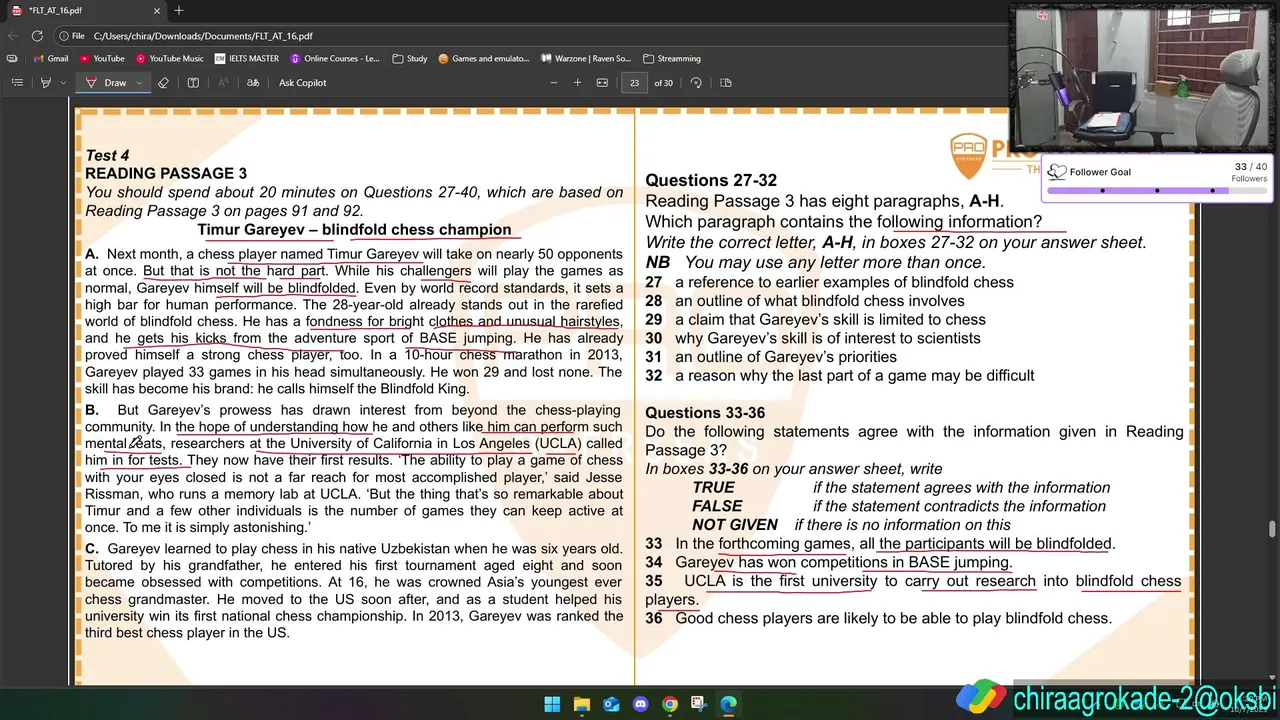Open the Warzone Raven Software bookmark
The image size is (1280, 720).
586,58
